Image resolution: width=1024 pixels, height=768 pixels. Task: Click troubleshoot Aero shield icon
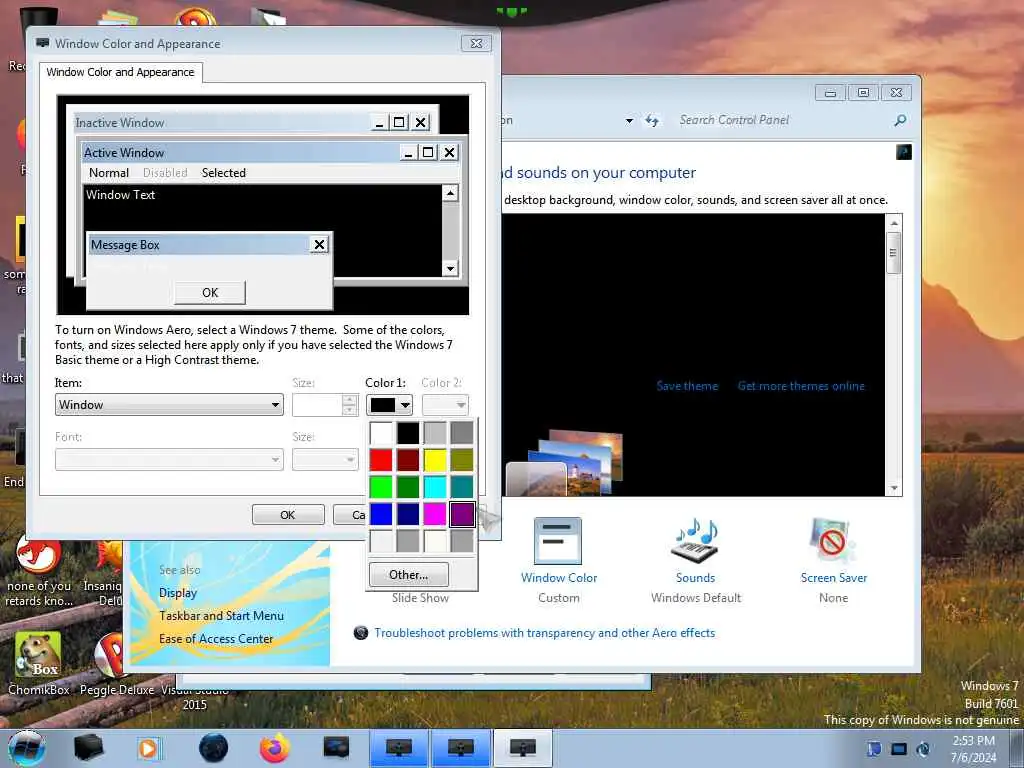pyautogui.click(x=360, y=633)
